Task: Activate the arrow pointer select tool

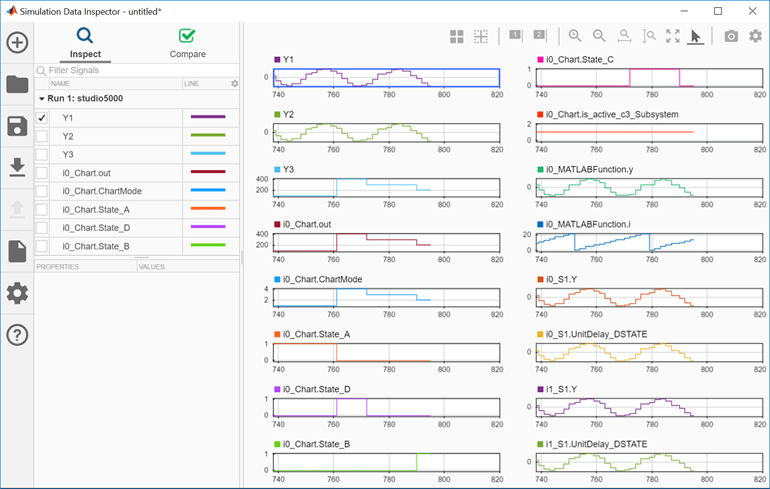Action: (696, 36)
